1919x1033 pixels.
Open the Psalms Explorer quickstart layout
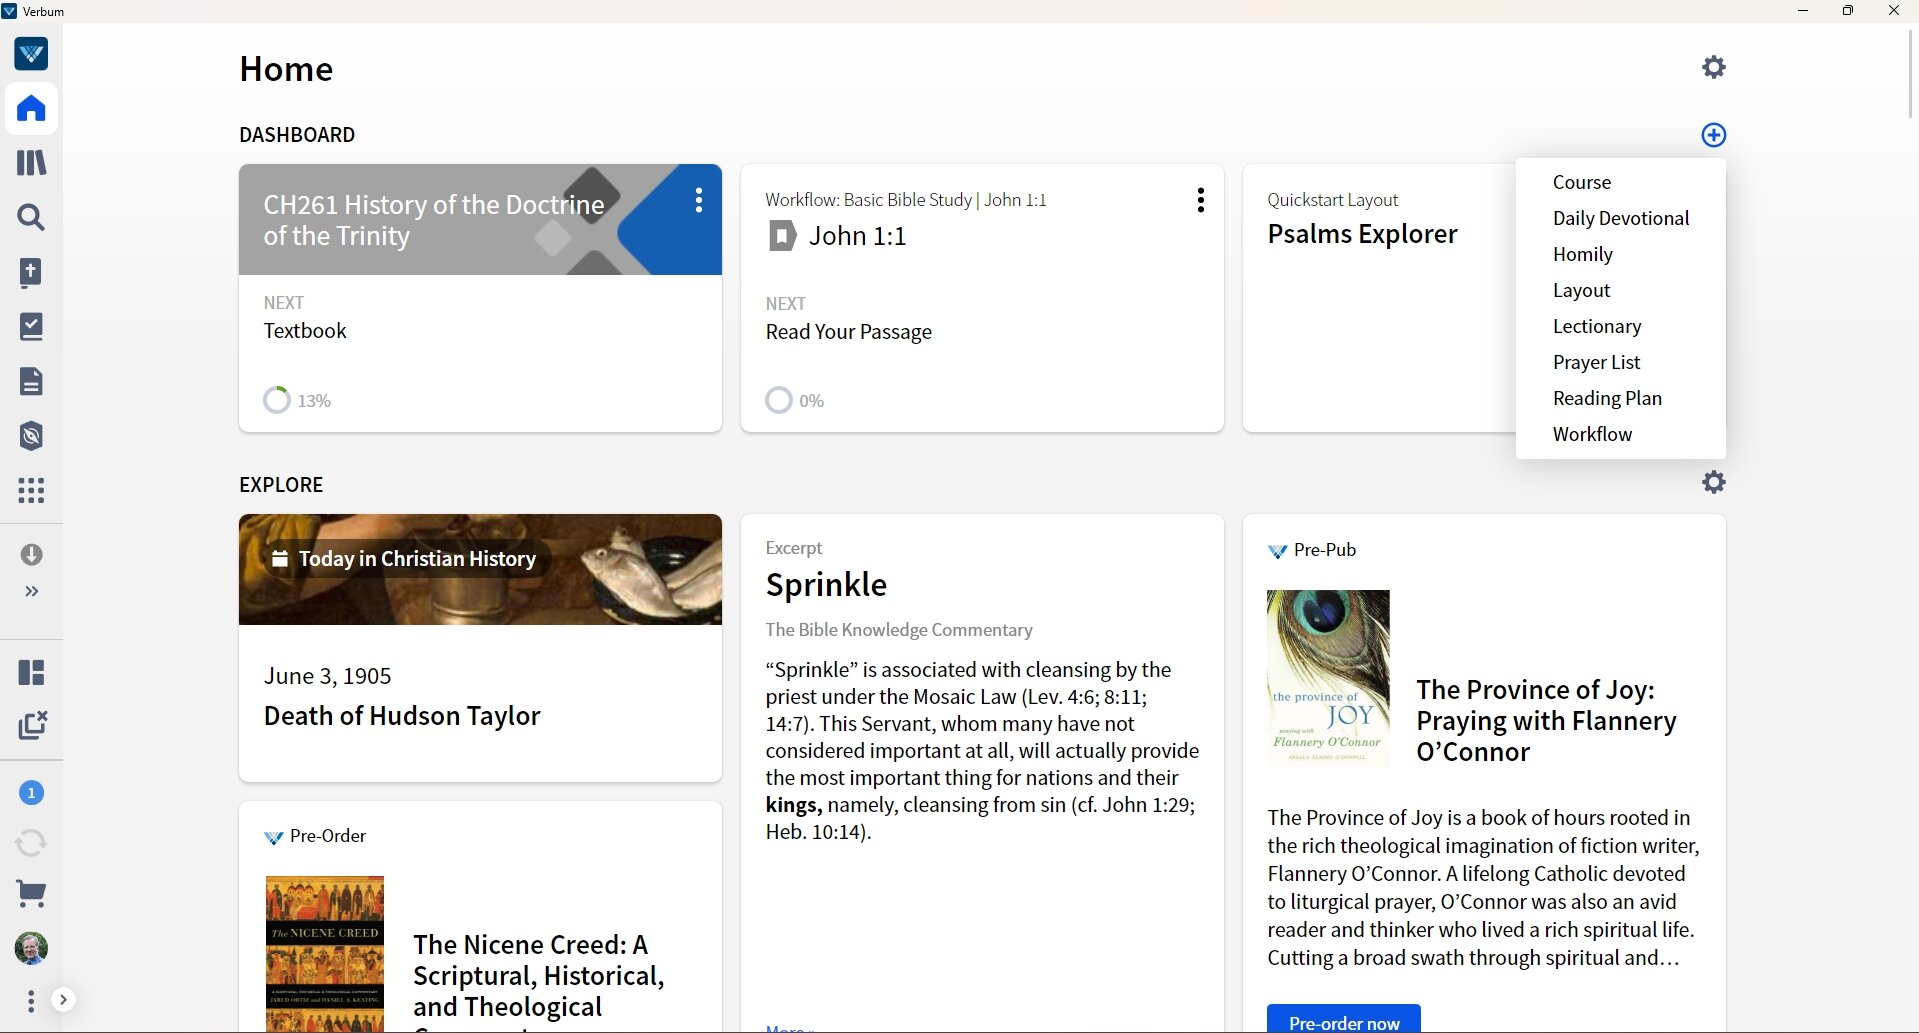coord(1362,234)
